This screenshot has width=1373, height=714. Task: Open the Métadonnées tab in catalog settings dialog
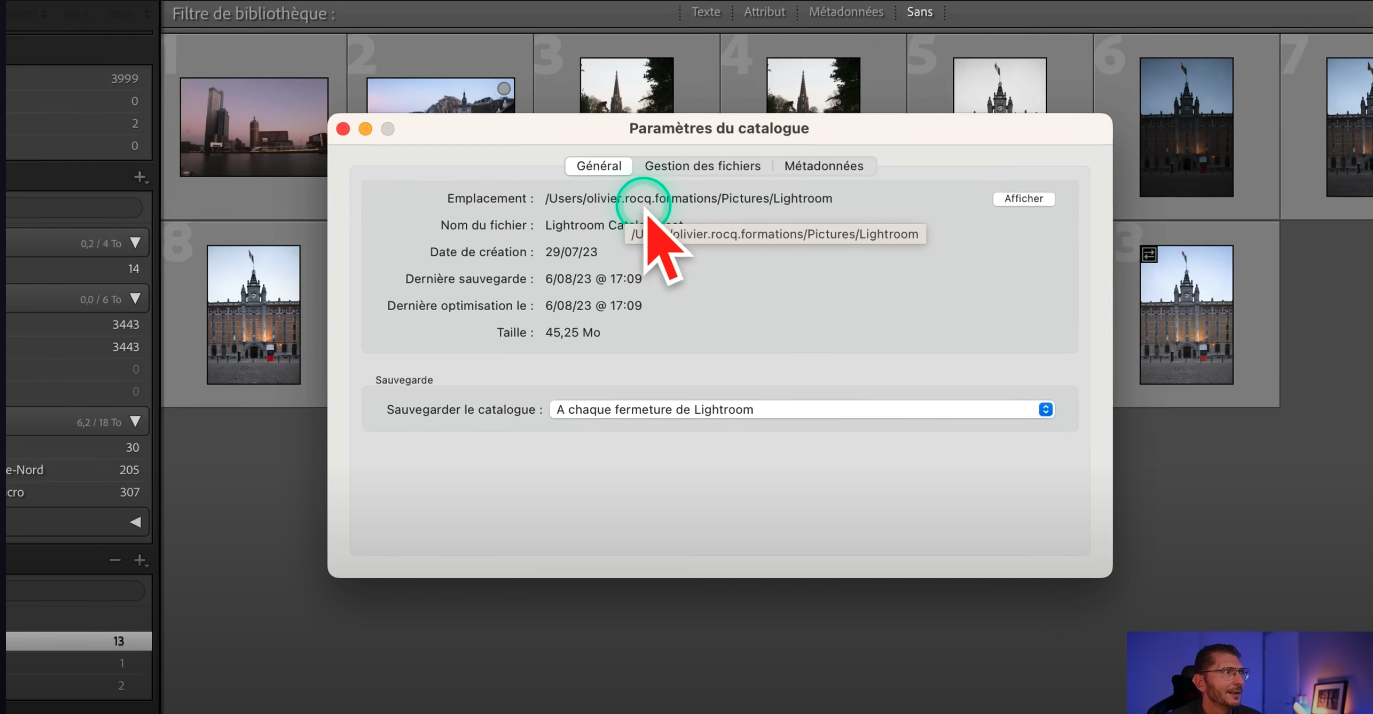coord(823,166)
